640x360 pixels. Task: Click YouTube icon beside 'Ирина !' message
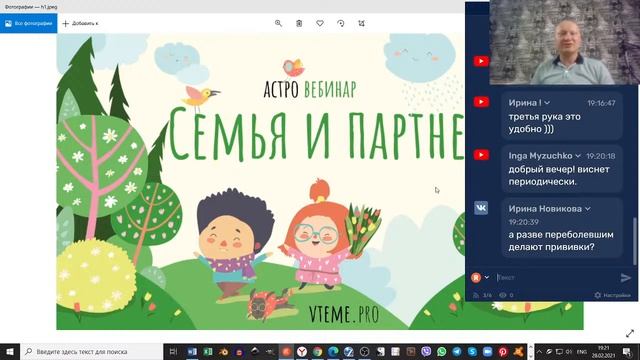481,102
